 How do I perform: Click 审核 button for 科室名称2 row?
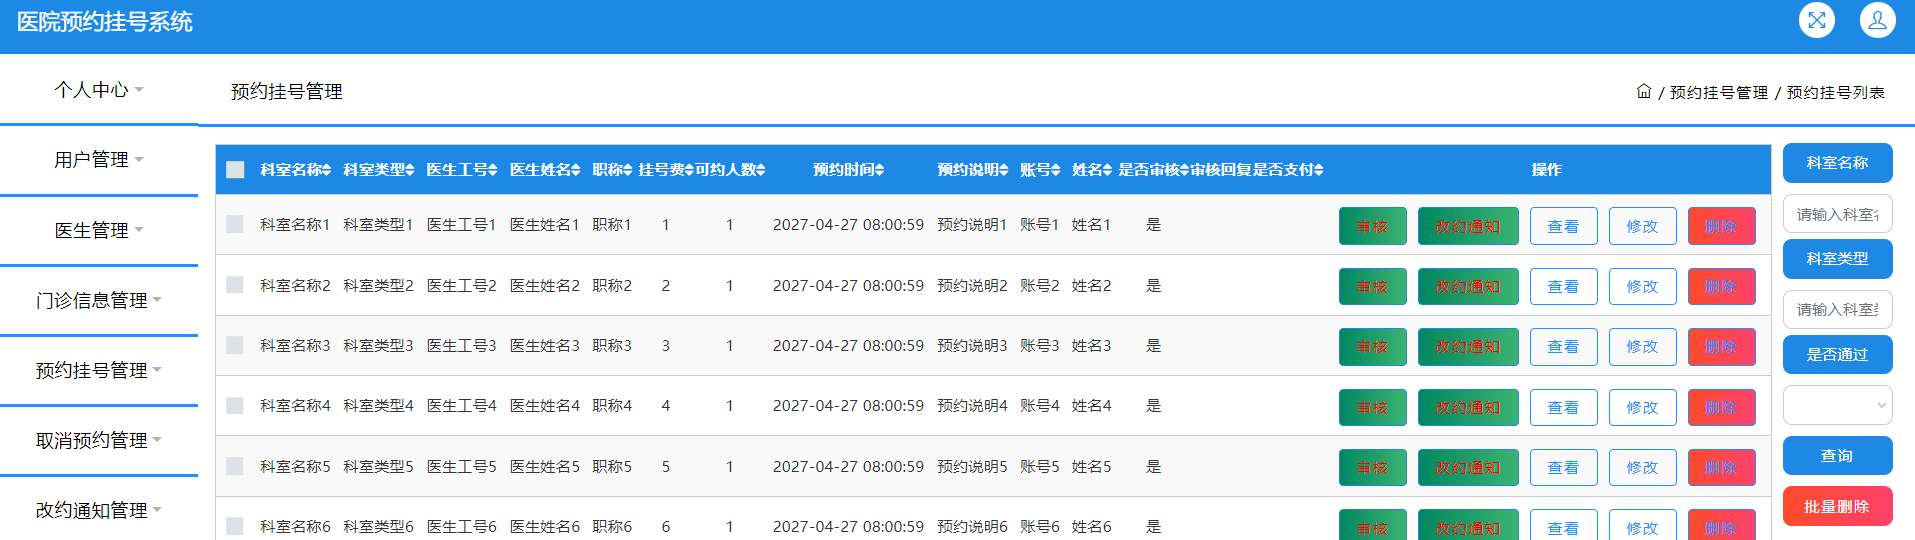click(x=1372, y=286)
